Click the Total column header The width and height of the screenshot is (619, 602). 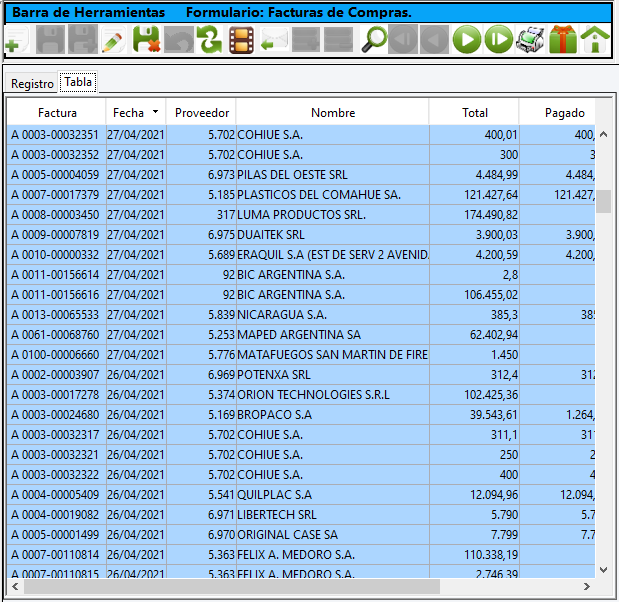click(475, 113)
